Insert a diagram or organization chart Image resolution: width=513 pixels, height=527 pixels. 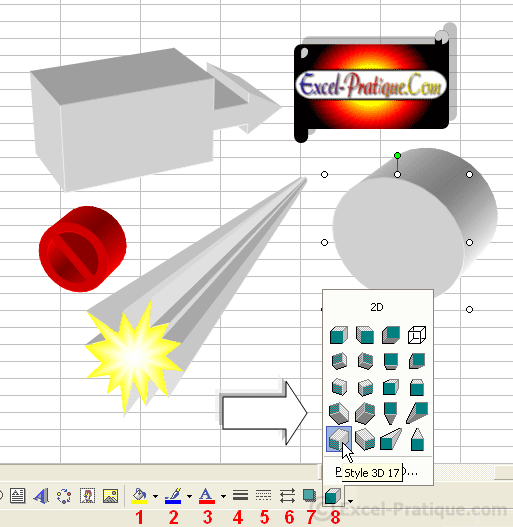coord(64,496)
